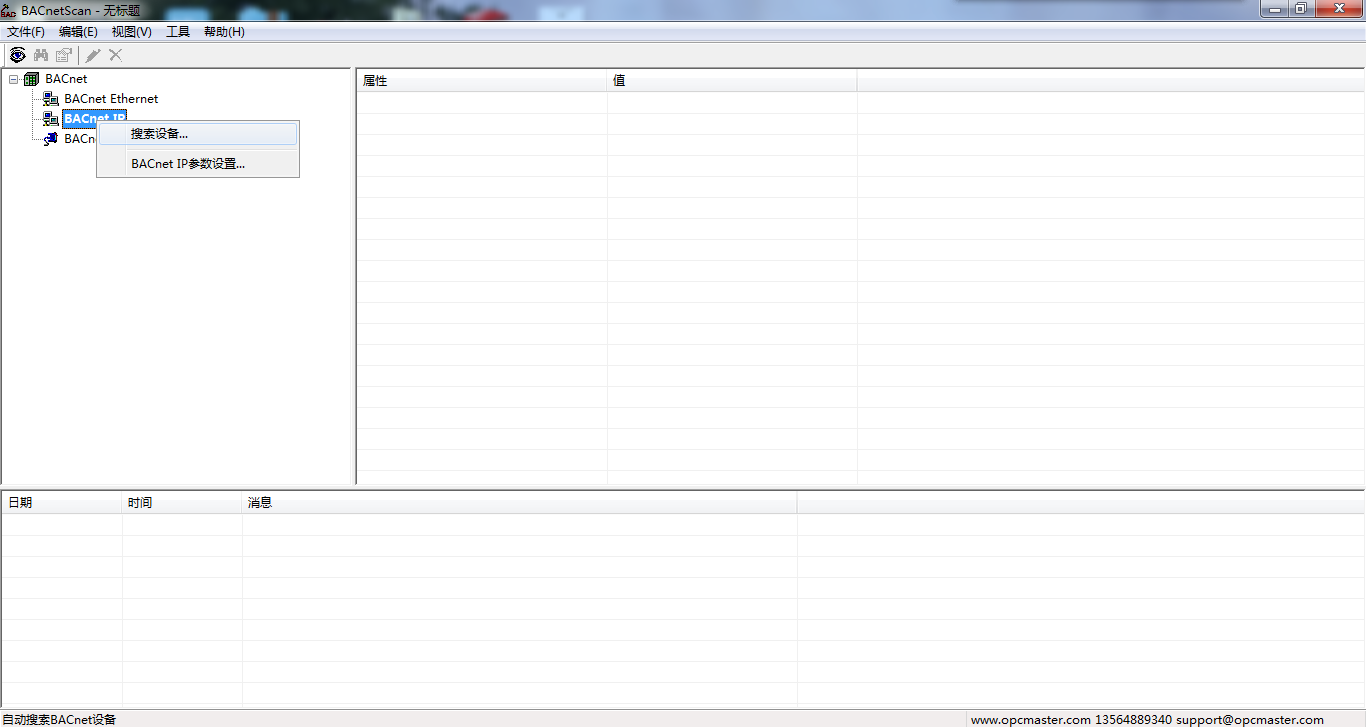The width and height of the screenshot is (1366, 728).
Task: Open the 文件(F) menu
Action: pyautogui.click(x=26, y=32)
